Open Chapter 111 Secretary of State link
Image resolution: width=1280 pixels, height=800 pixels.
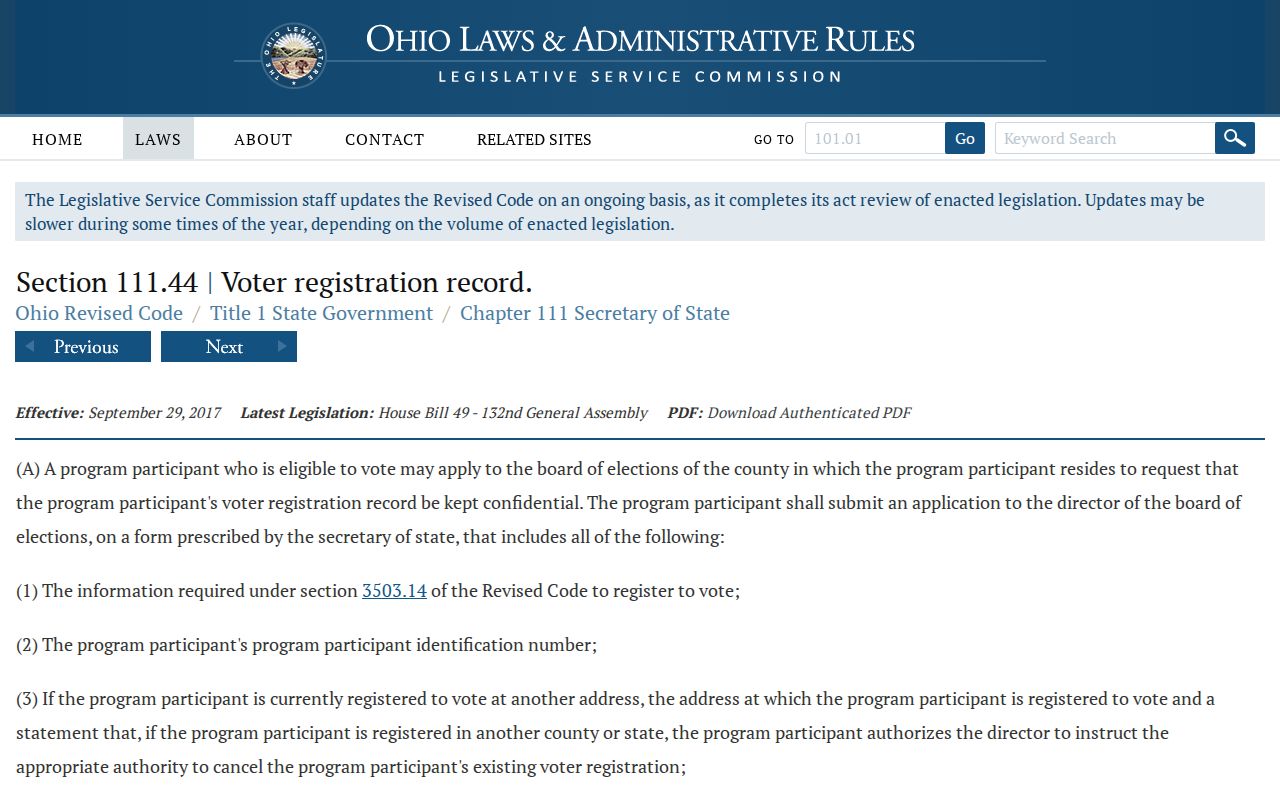click(x=595, y=313)
